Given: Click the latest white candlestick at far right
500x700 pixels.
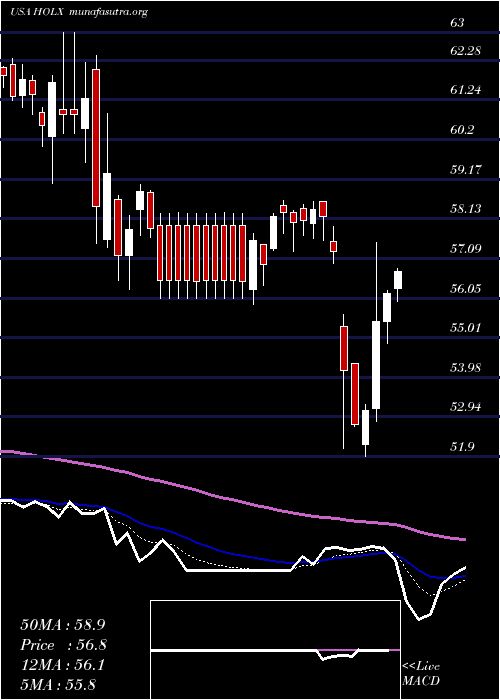Looking at the screenshot, I should [398, 280].
